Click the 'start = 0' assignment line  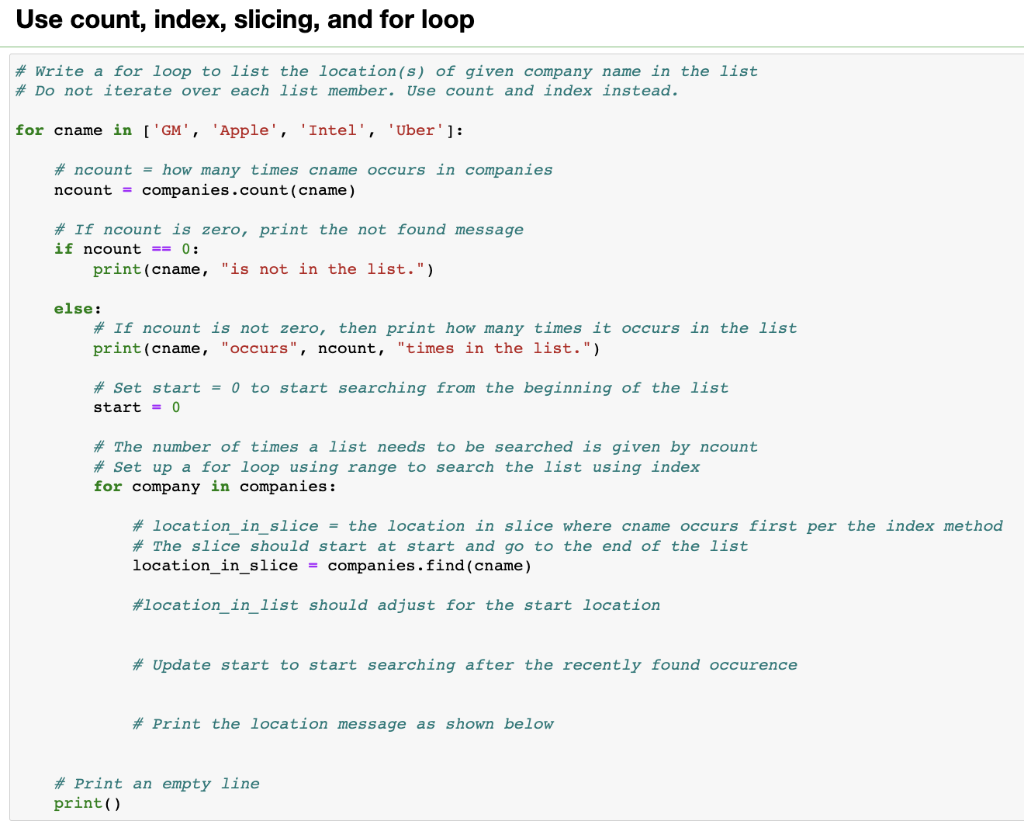click(x=133, y=407)
